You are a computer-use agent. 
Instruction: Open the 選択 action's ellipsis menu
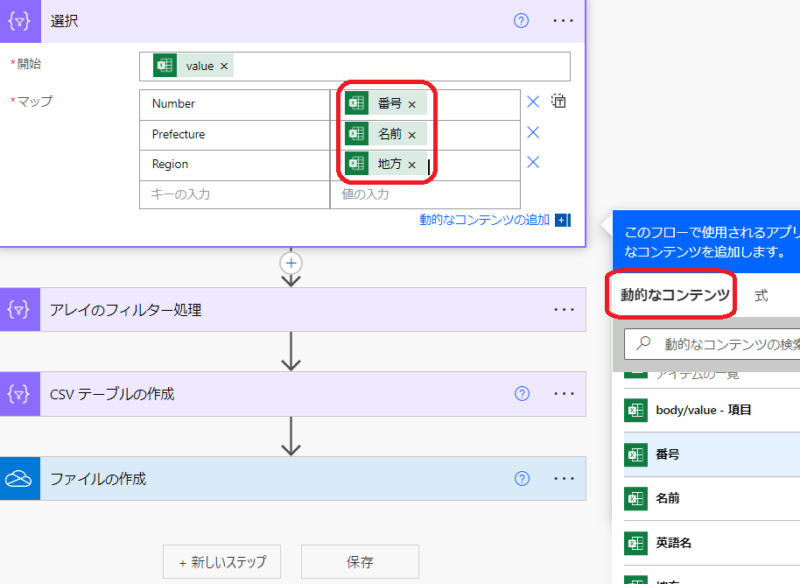click(x=564, y=21)
